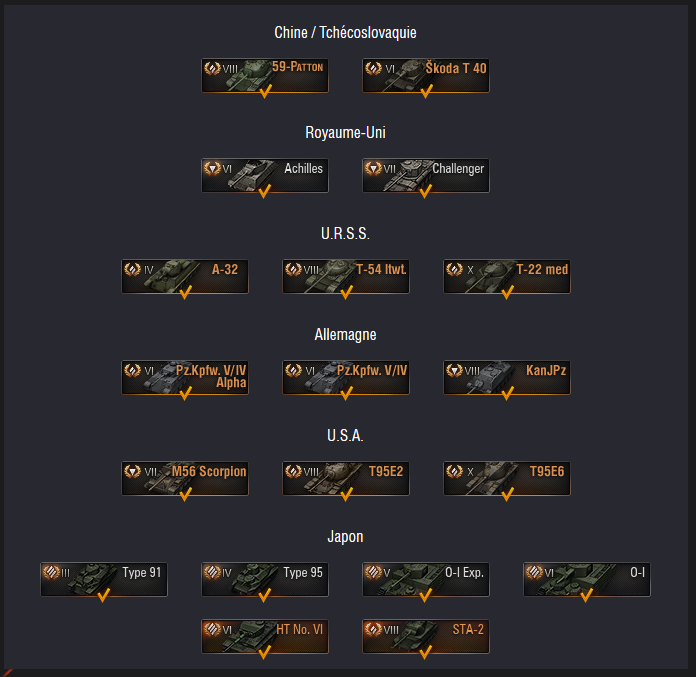Click the O-I heavy tank thumbnail
Viewport: 696px width, 677px height.
tap(577, 578)
